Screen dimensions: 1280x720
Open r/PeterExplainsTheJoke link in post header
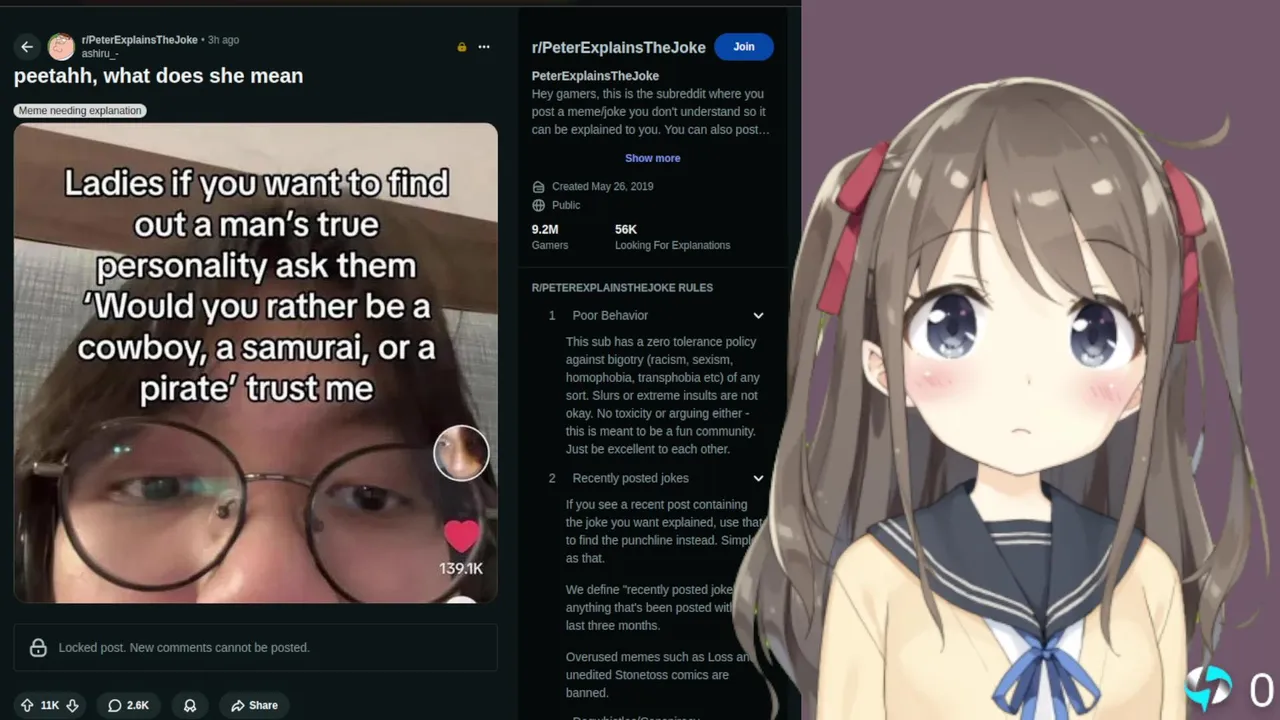[140, 40]
